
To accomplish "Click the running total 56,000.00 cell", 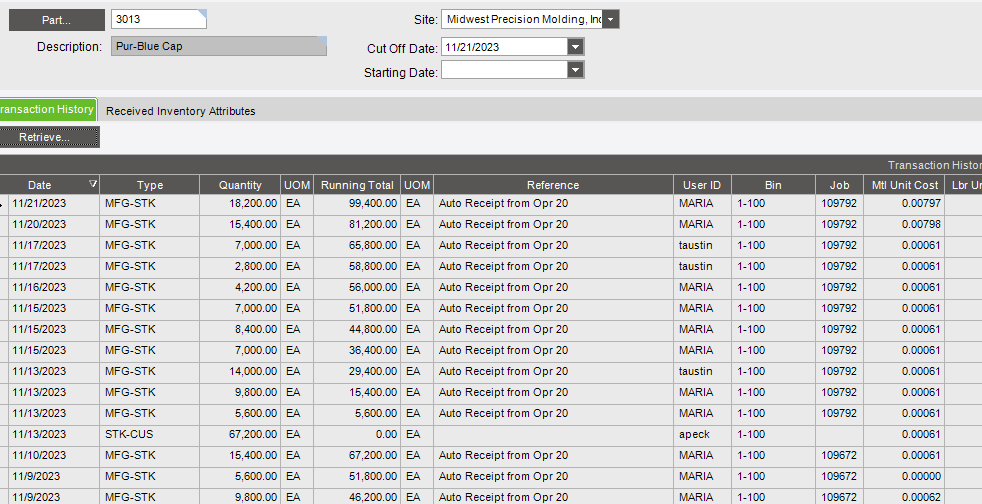I will [357, 287].
